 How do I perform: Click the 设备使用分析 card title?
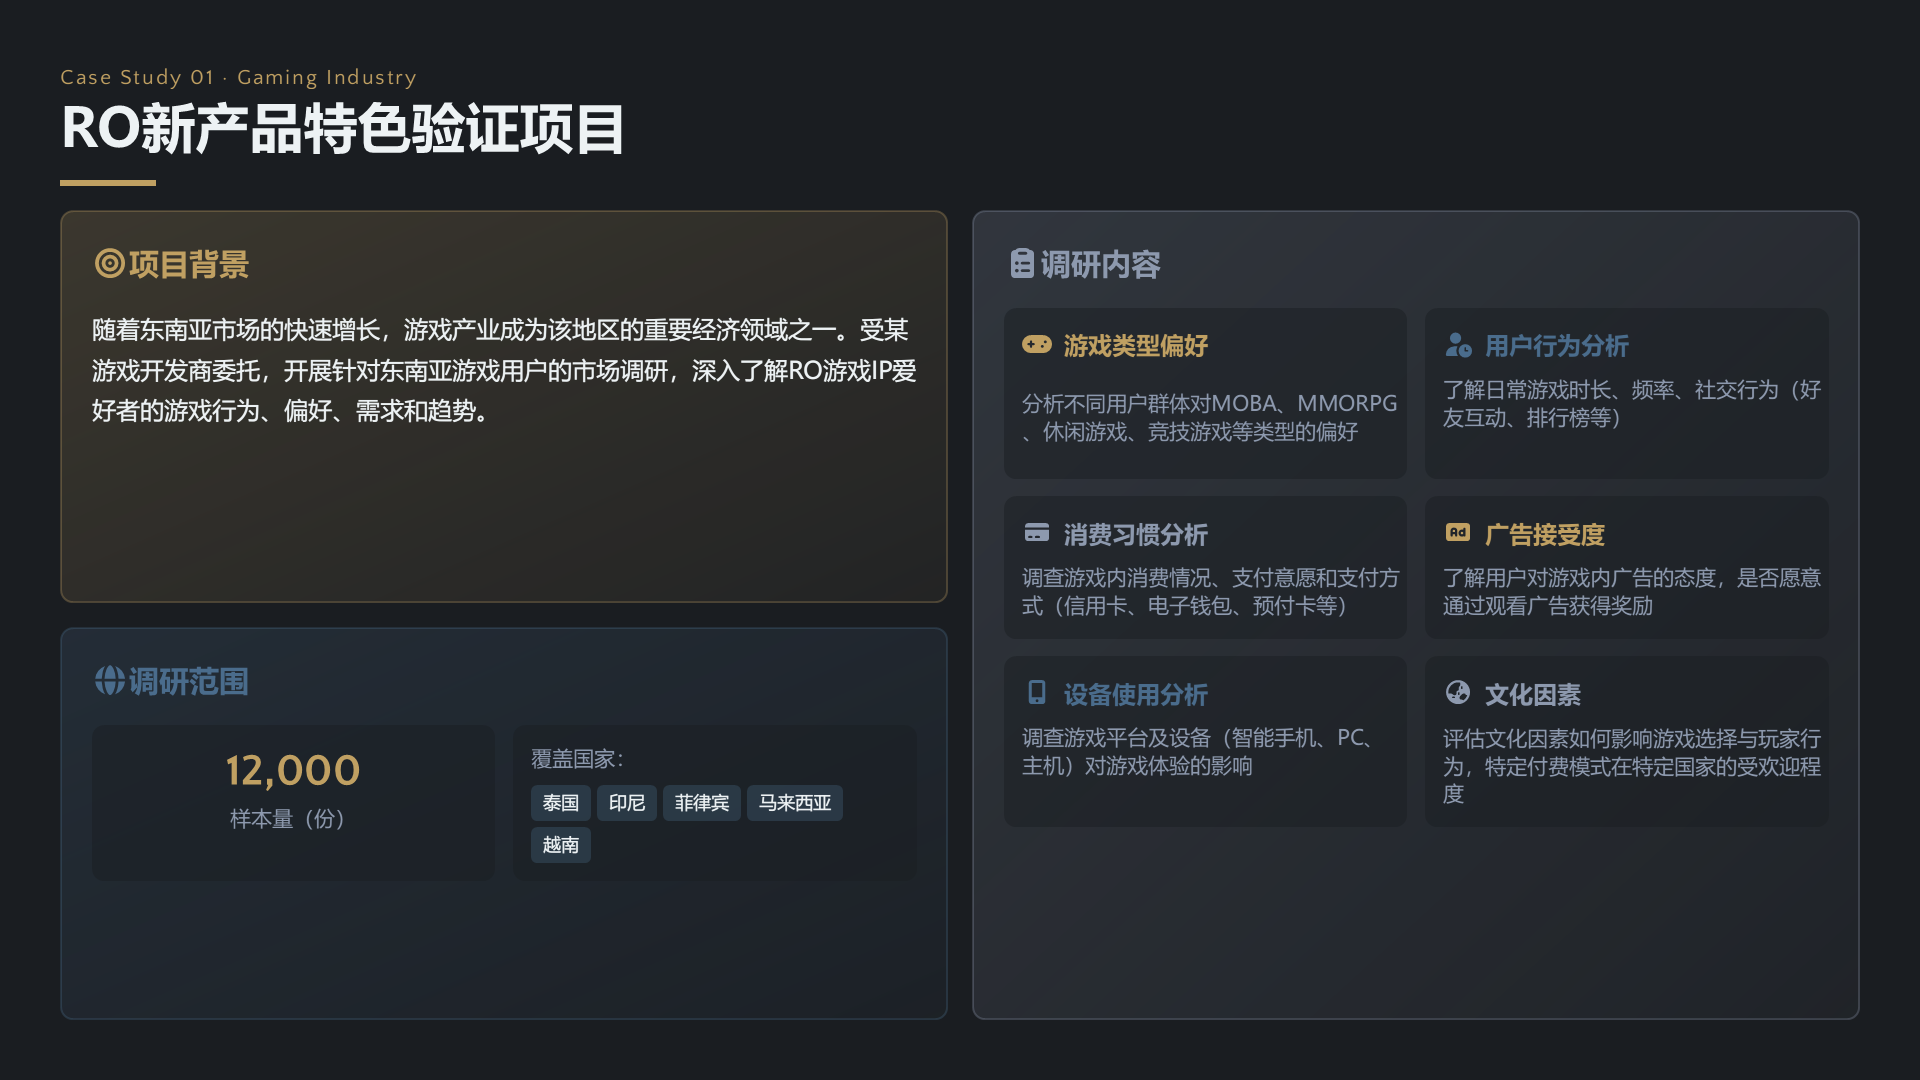pos(1136,694)
